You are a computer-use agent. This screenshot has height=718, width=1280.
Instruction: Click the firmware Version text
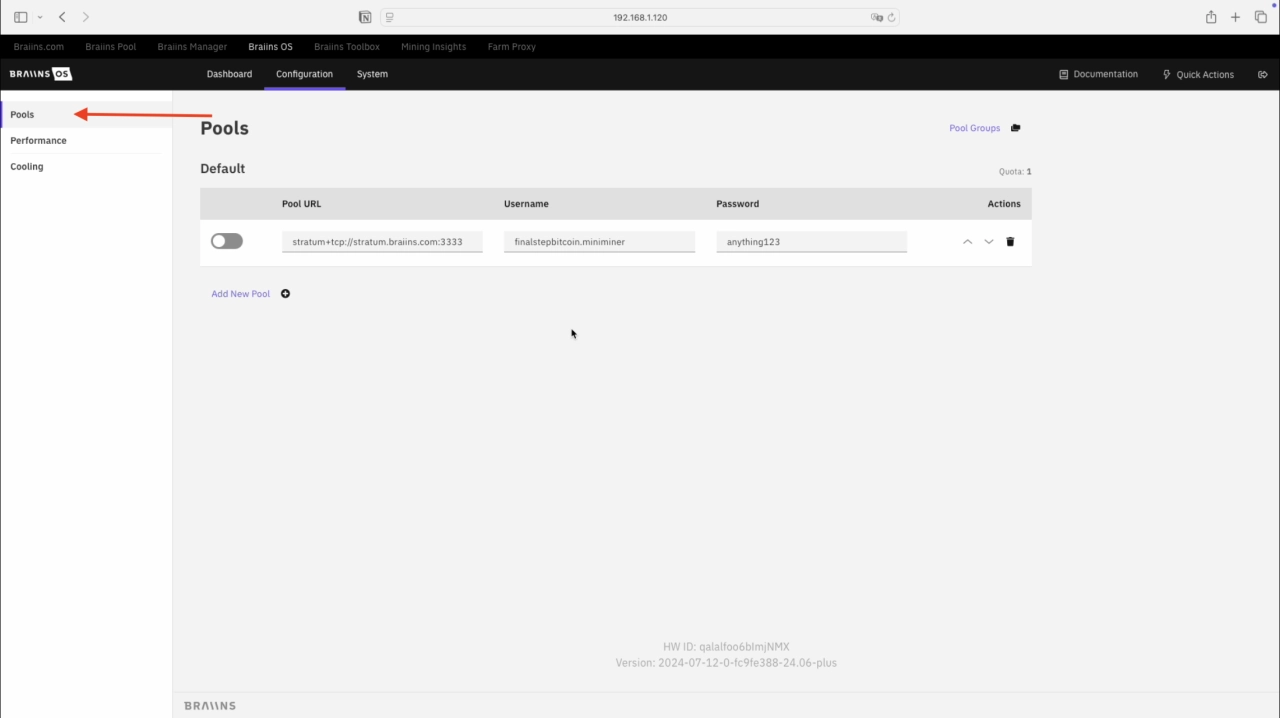[x=726, y=663]
